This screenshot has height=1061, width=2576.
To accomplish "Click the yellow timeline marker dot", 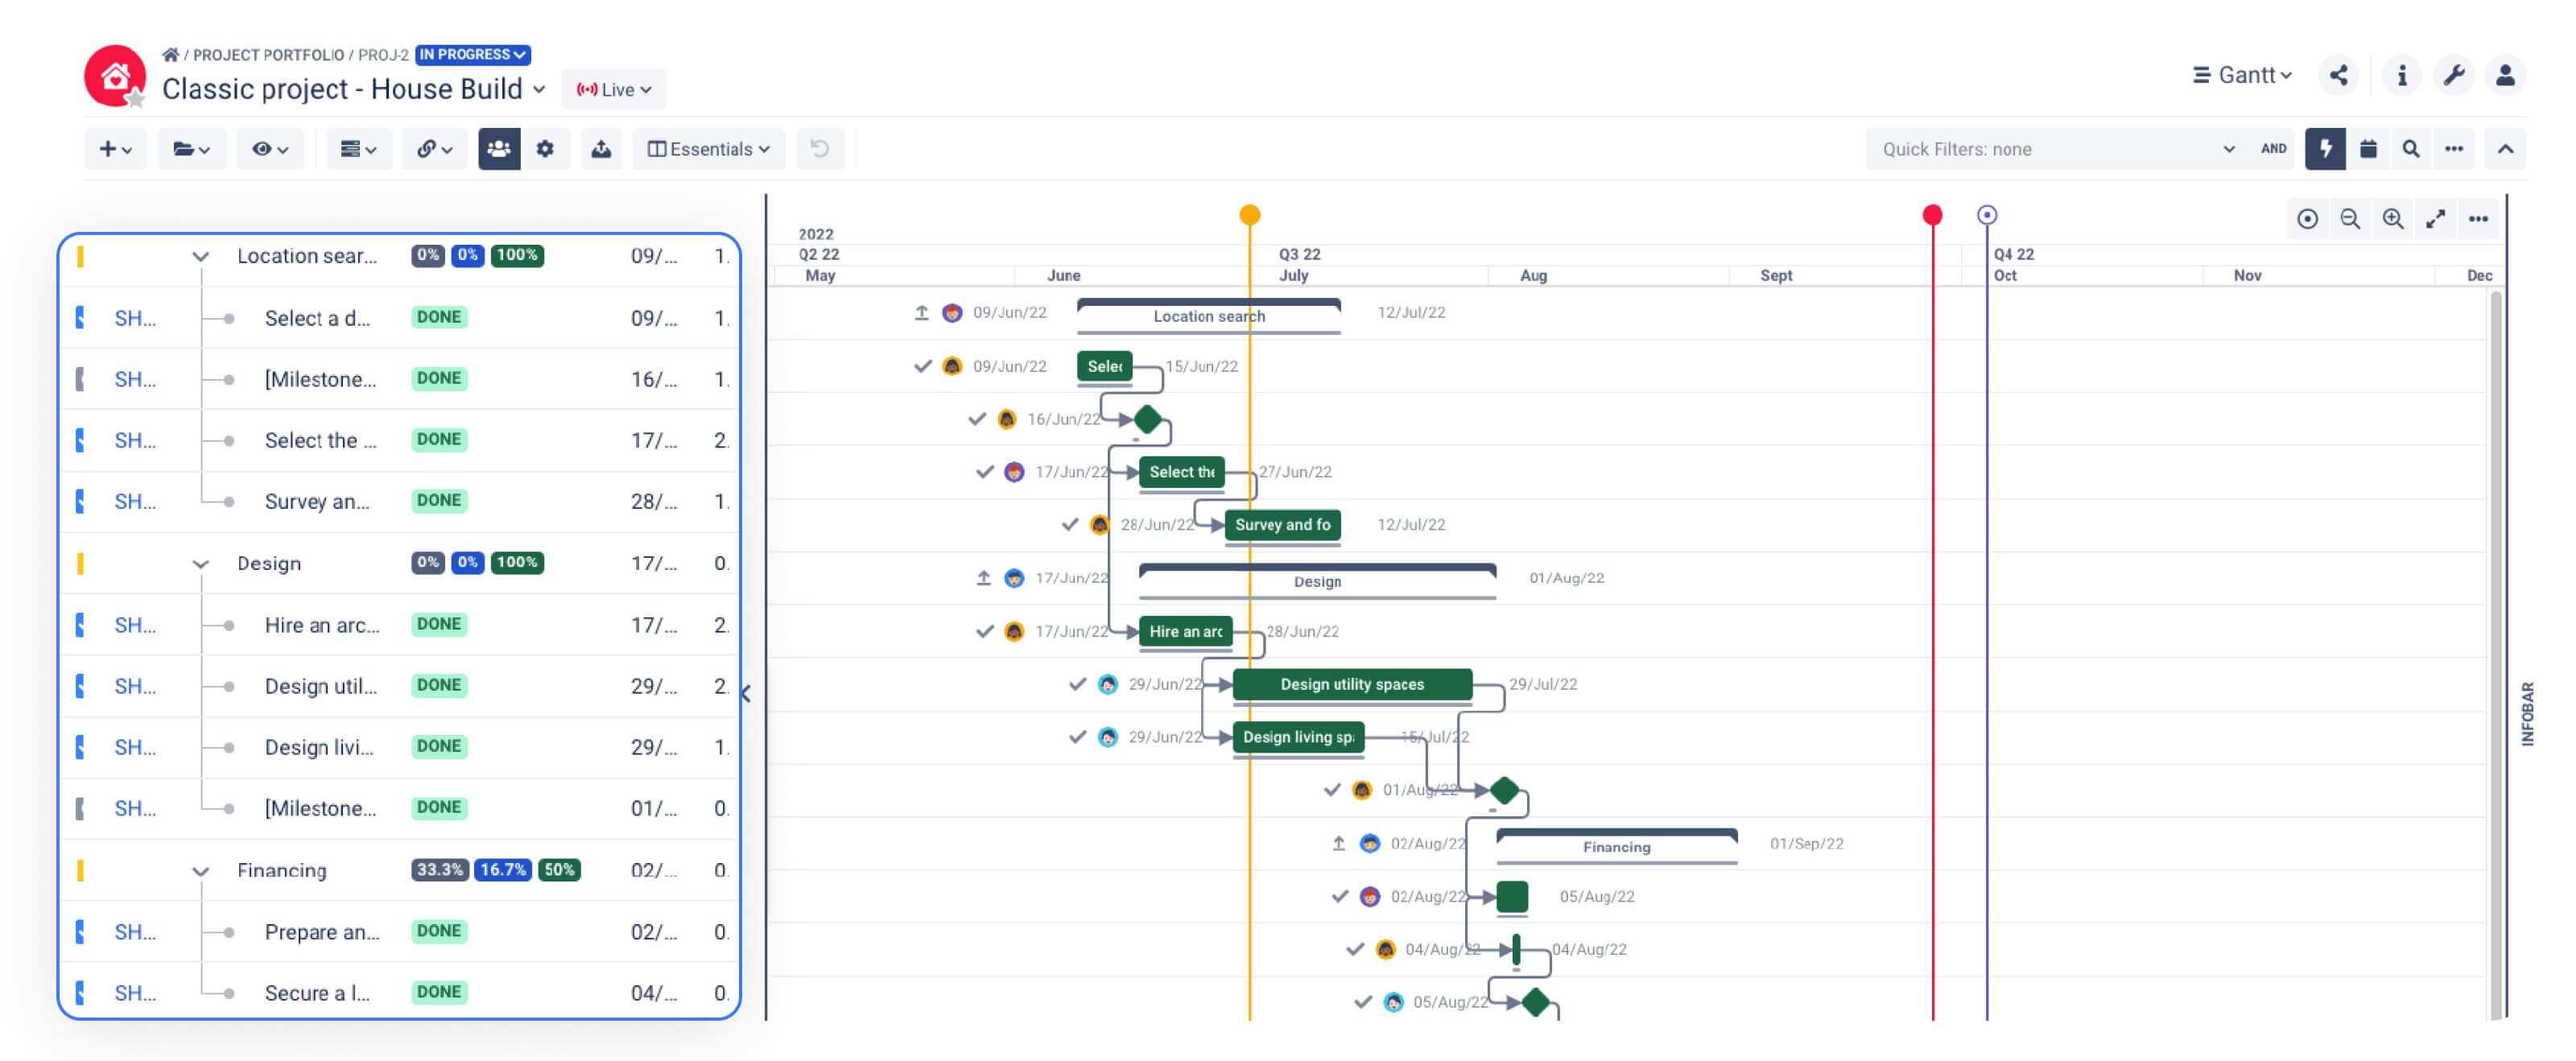I will click(1249, 215).
